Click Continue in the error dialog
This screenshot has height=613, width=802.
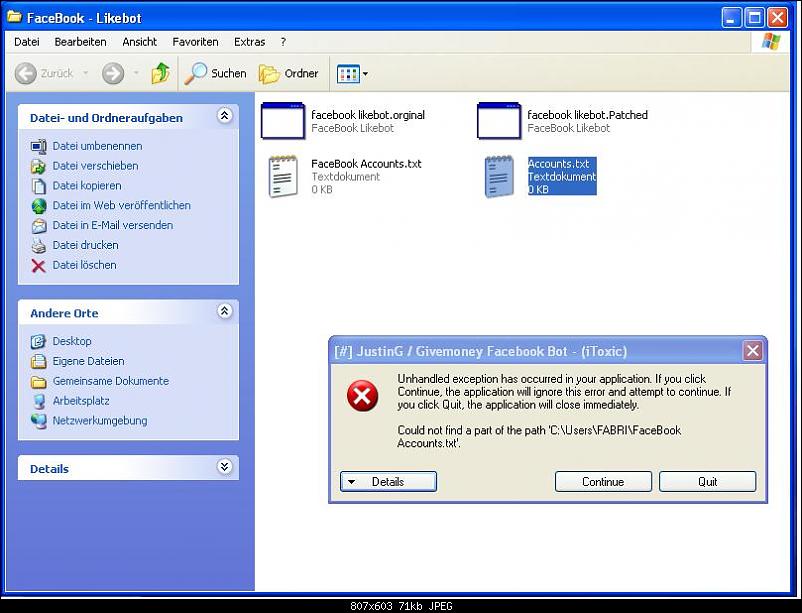coord(603,481)
